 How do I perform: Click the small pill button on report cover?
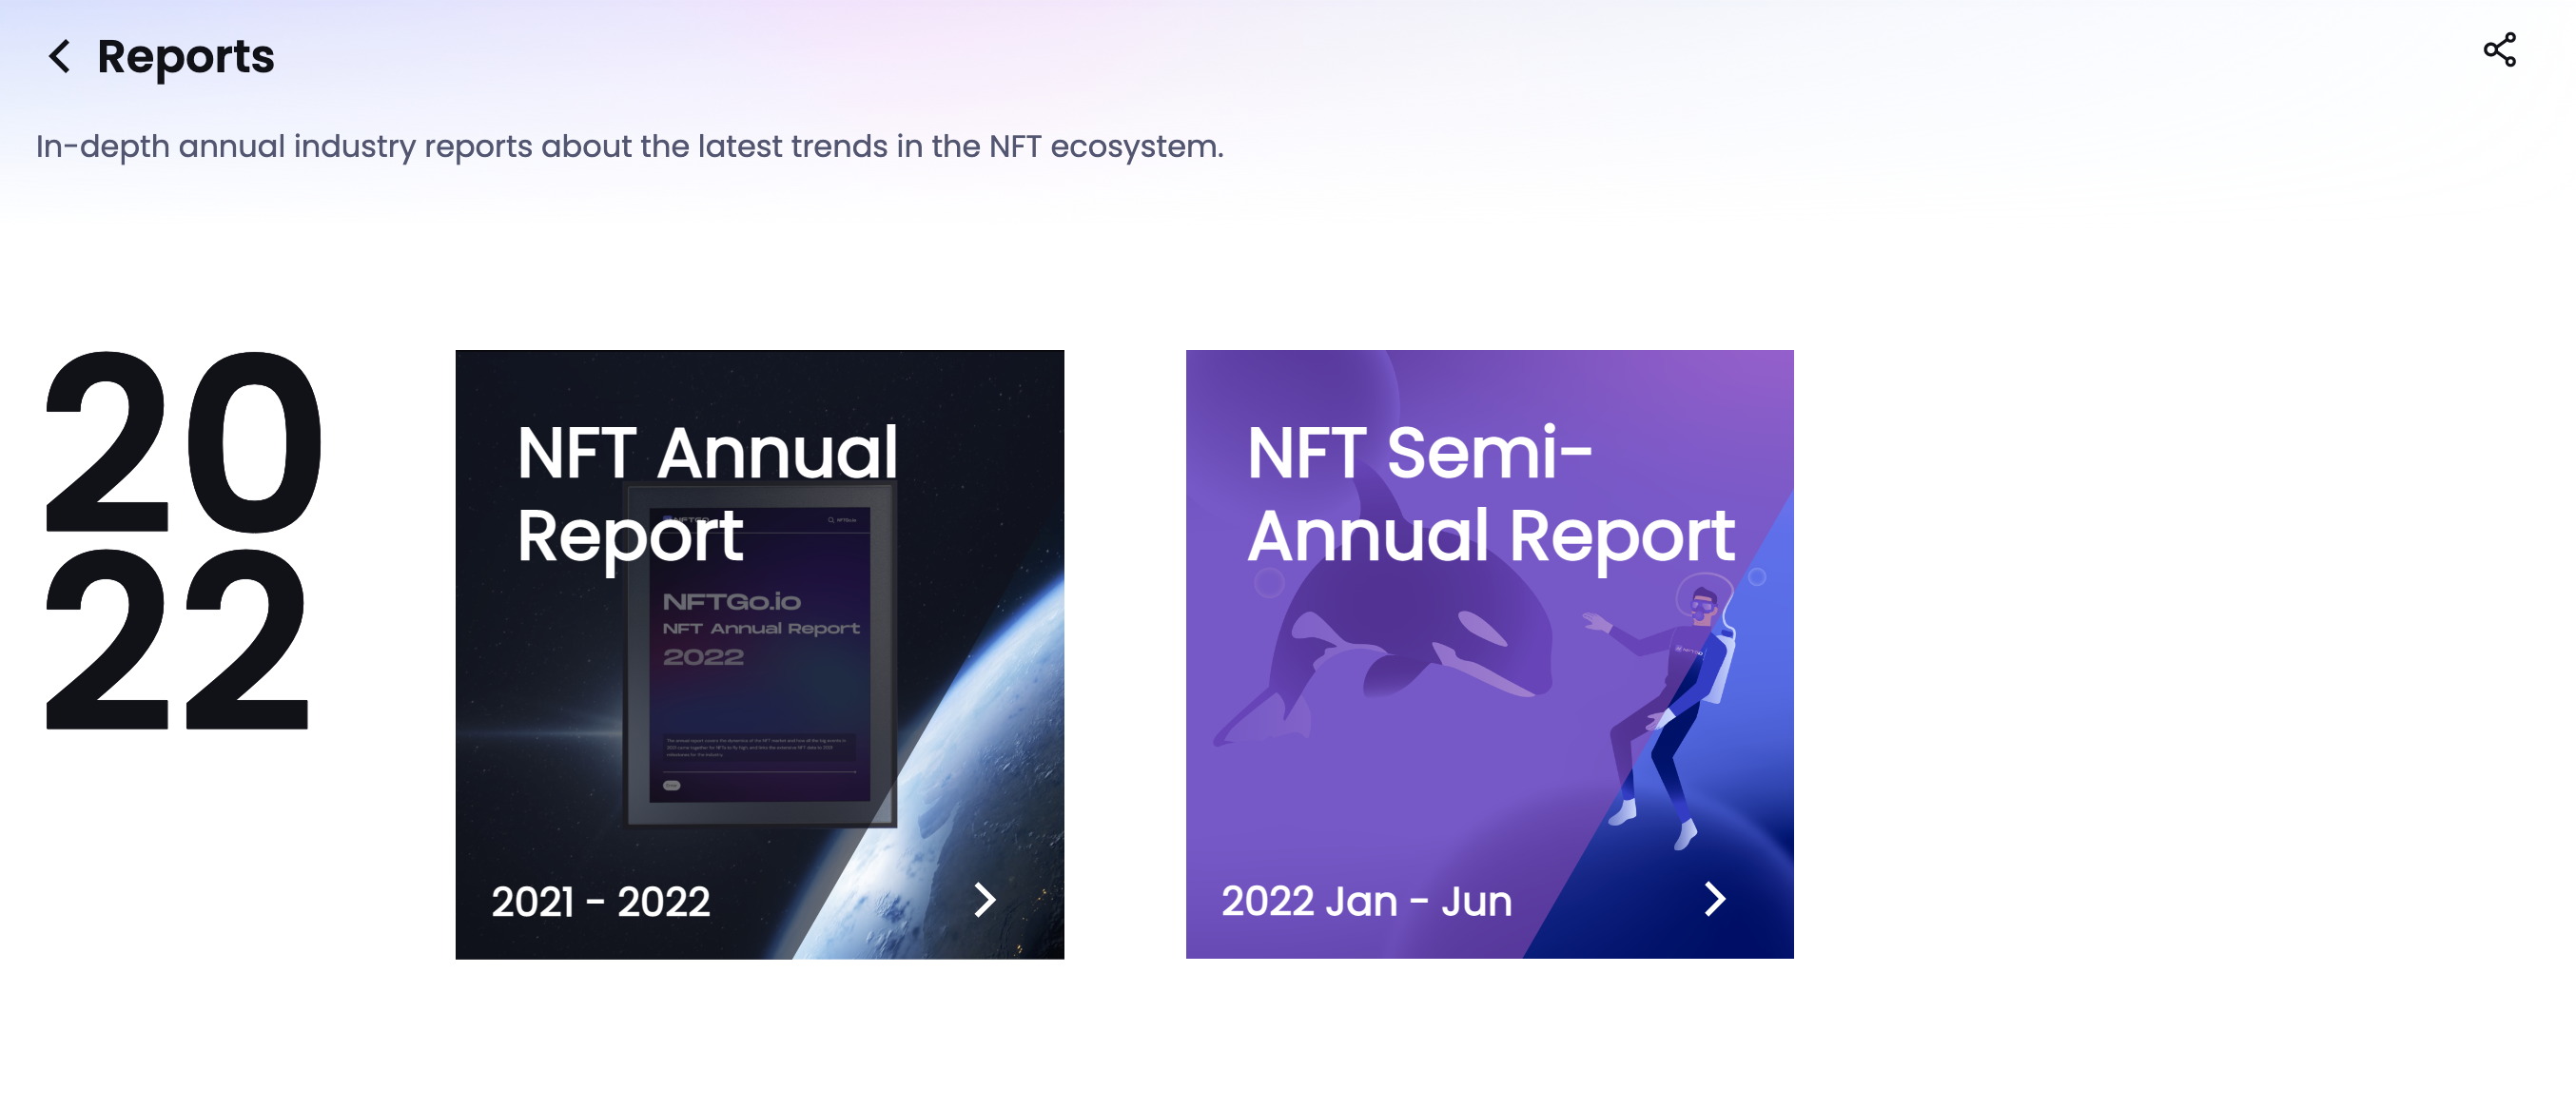coord(672,786)
